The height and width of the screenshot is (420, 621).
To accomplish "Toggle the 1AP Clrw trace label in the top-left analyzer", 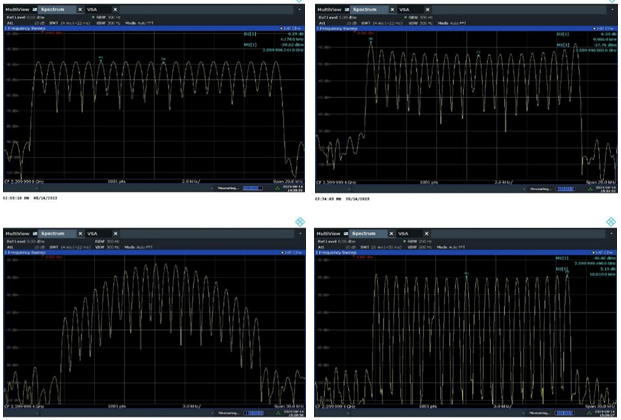I will pyautogui.click(x=292, y=28).
